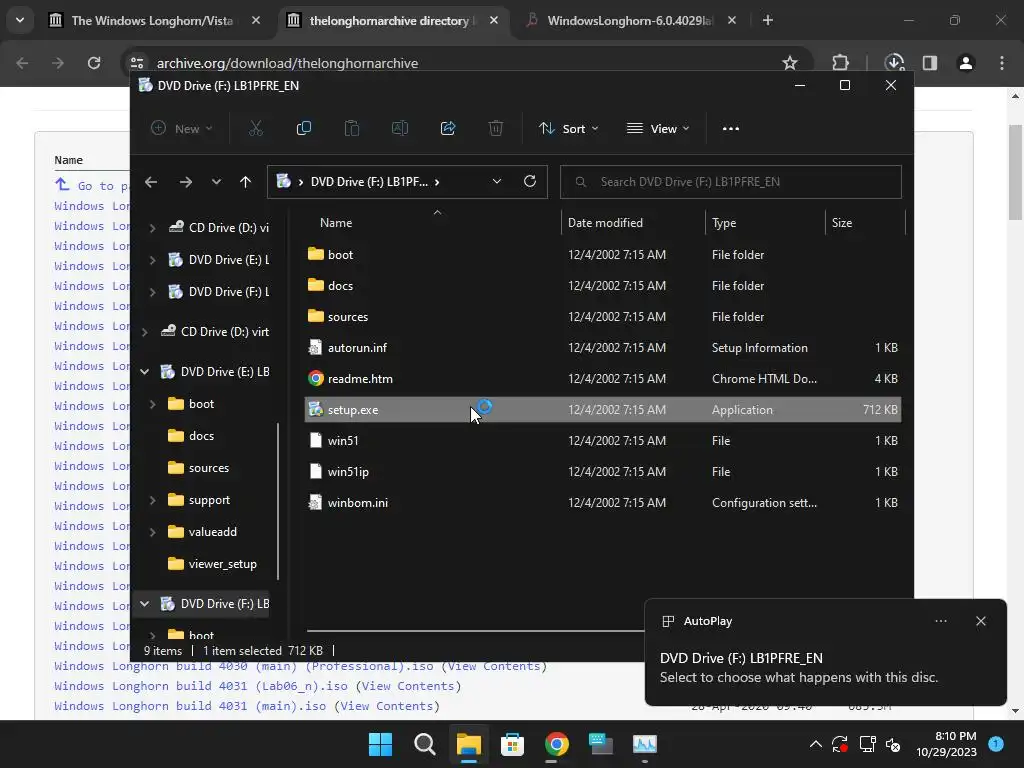This screenshot has height=768, width=1024.
Task: Sort files by Name column
Action: 336,223
